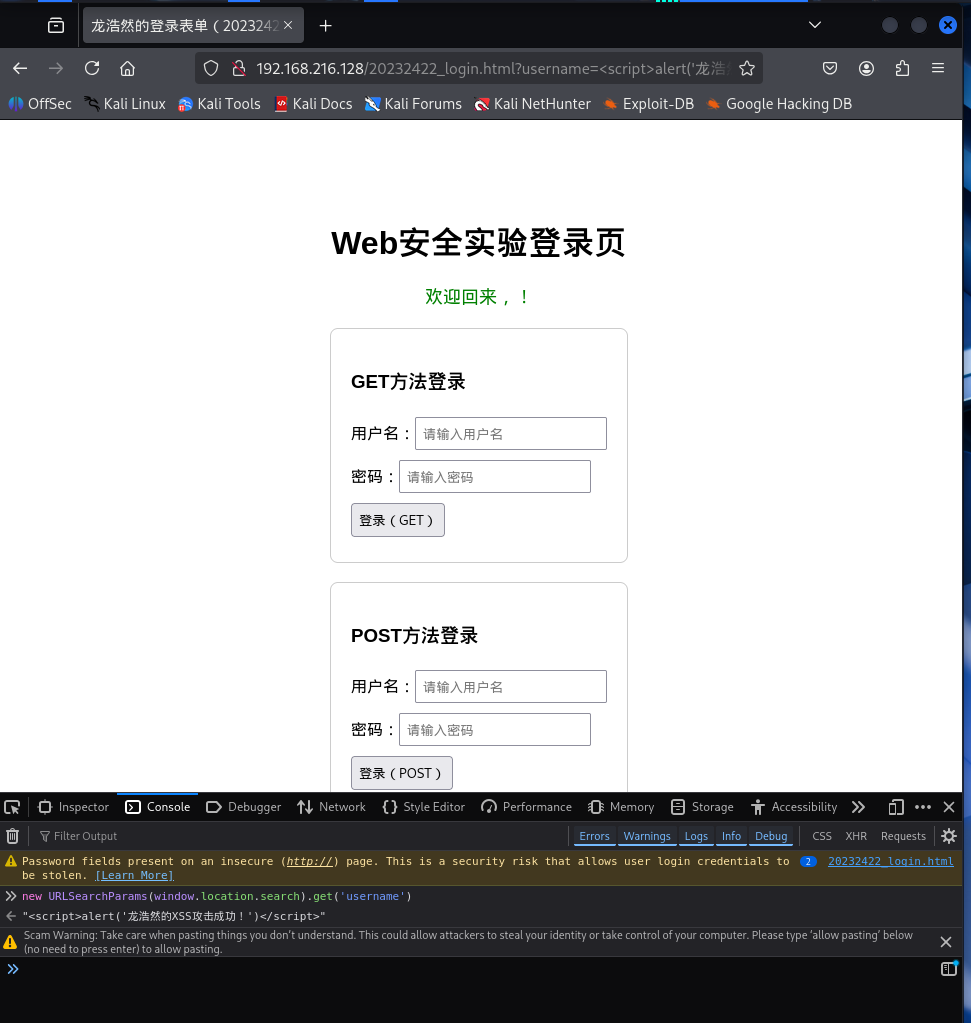This screenshot has height=1023, width=971.
Task: Open the Kali NetHunter bookmark
Action: (532, 104)
